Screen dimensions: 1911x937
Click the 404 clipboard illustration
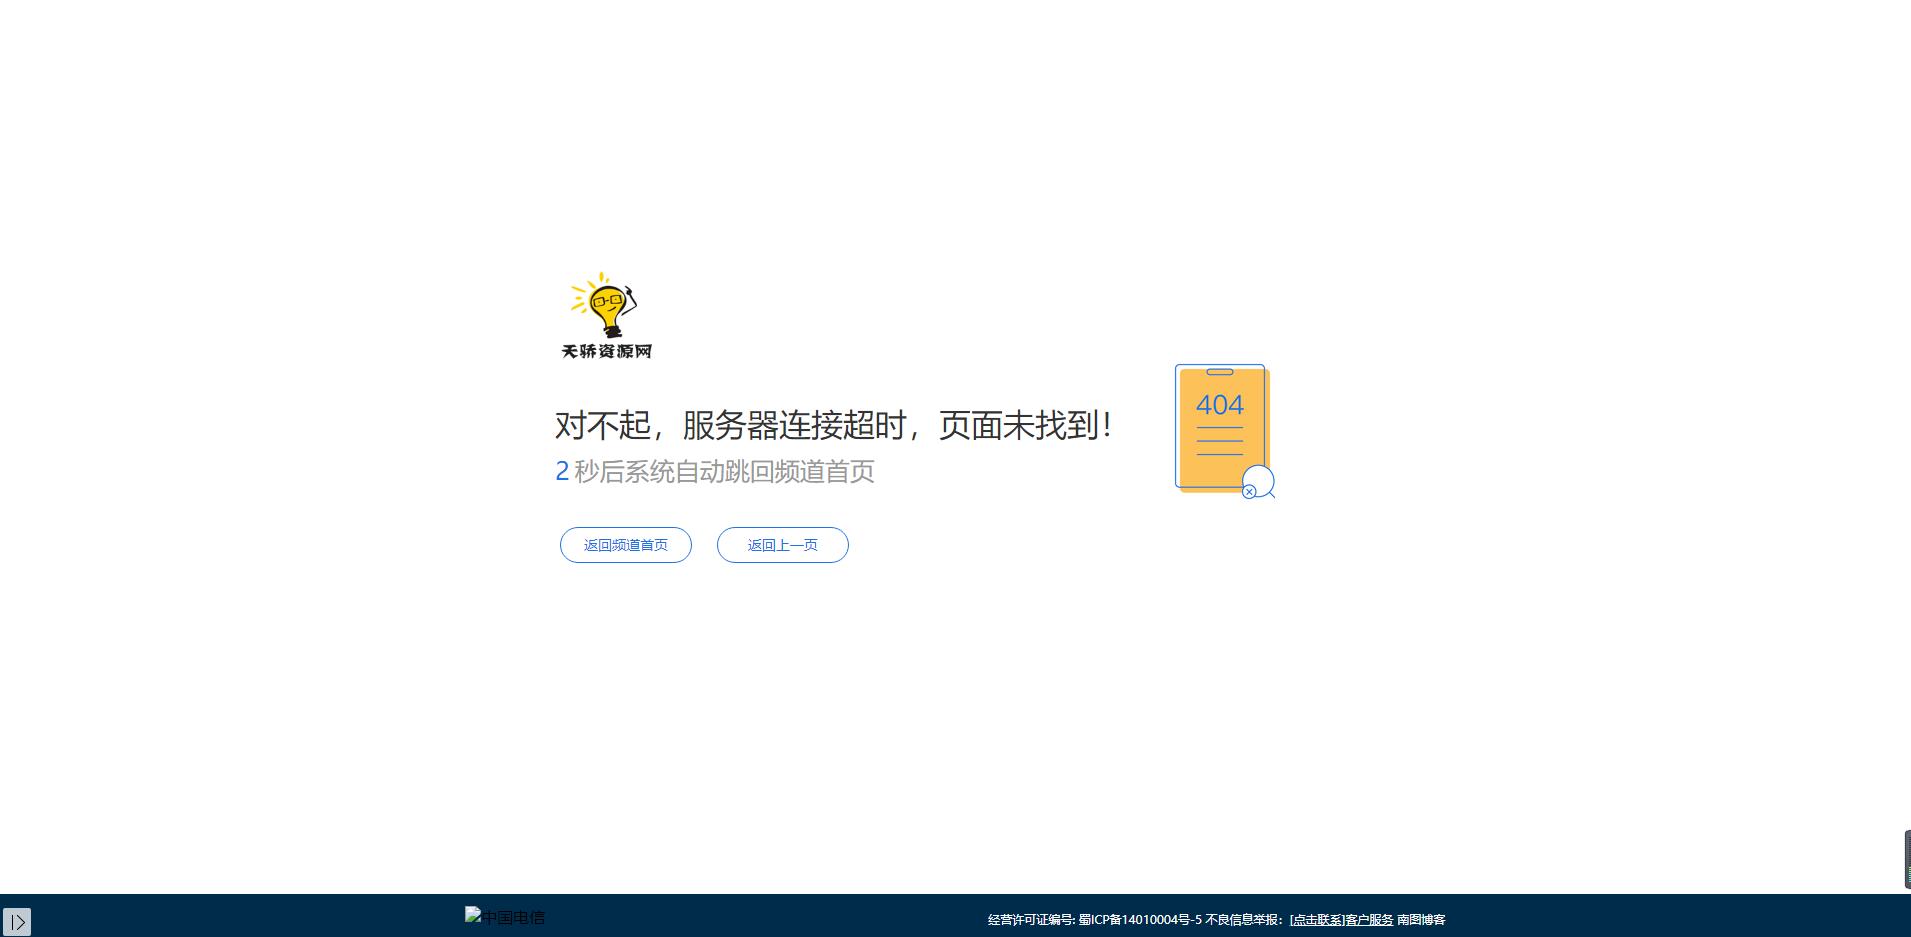1222,430
